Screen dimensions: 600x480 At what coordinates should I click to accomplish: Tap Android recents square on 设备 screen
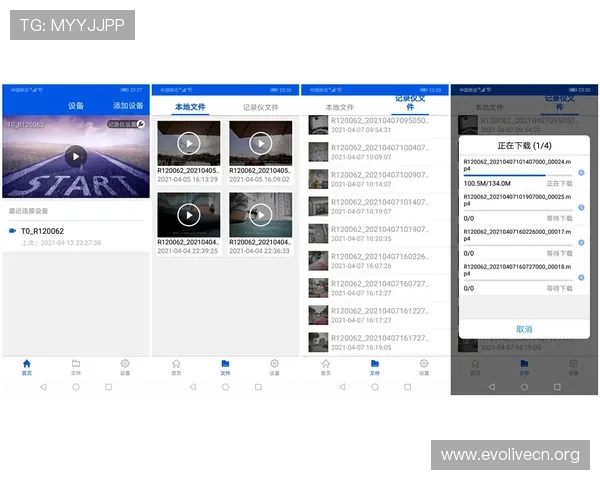109,387
